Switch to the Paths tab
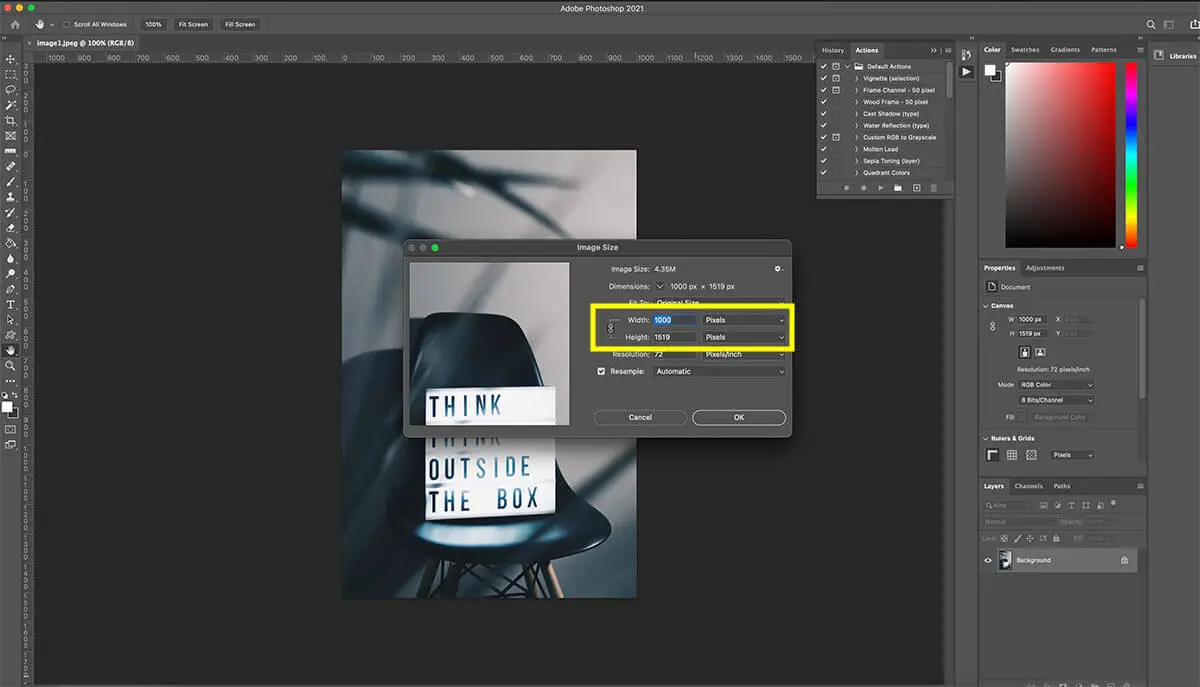This screenshot has width=1200, height=687. point(1062,486)
